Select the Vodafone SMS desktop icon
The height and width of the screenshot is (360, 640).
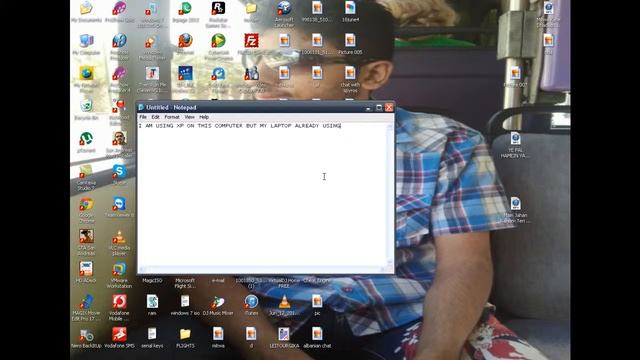click(x=119, y=338)
